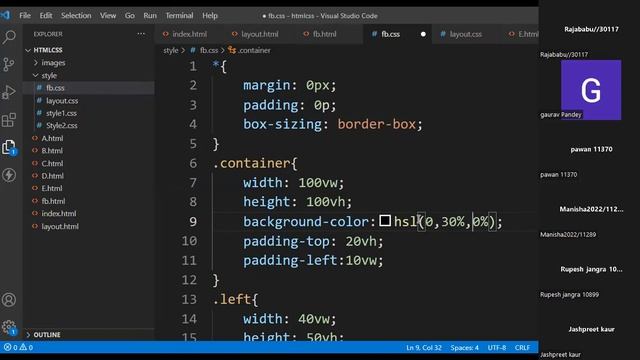
Task: Click the border-box value on line 4
Action: [376, 124]
